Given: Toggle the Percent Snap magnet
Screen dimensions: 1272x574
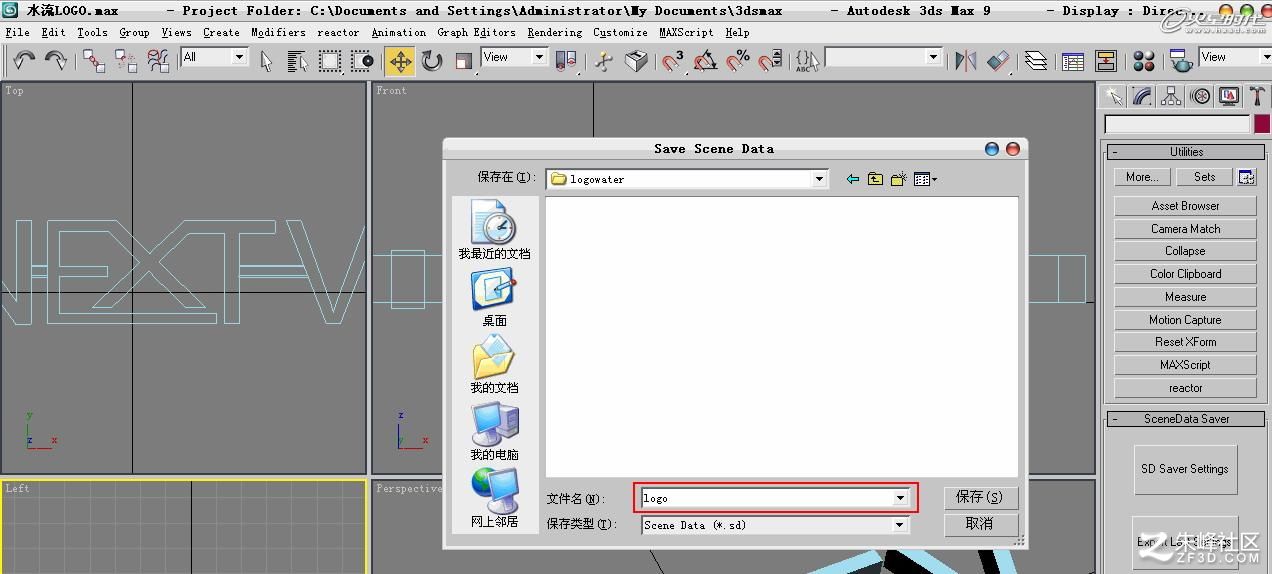Looking at the screenshot, I should 737,61.
